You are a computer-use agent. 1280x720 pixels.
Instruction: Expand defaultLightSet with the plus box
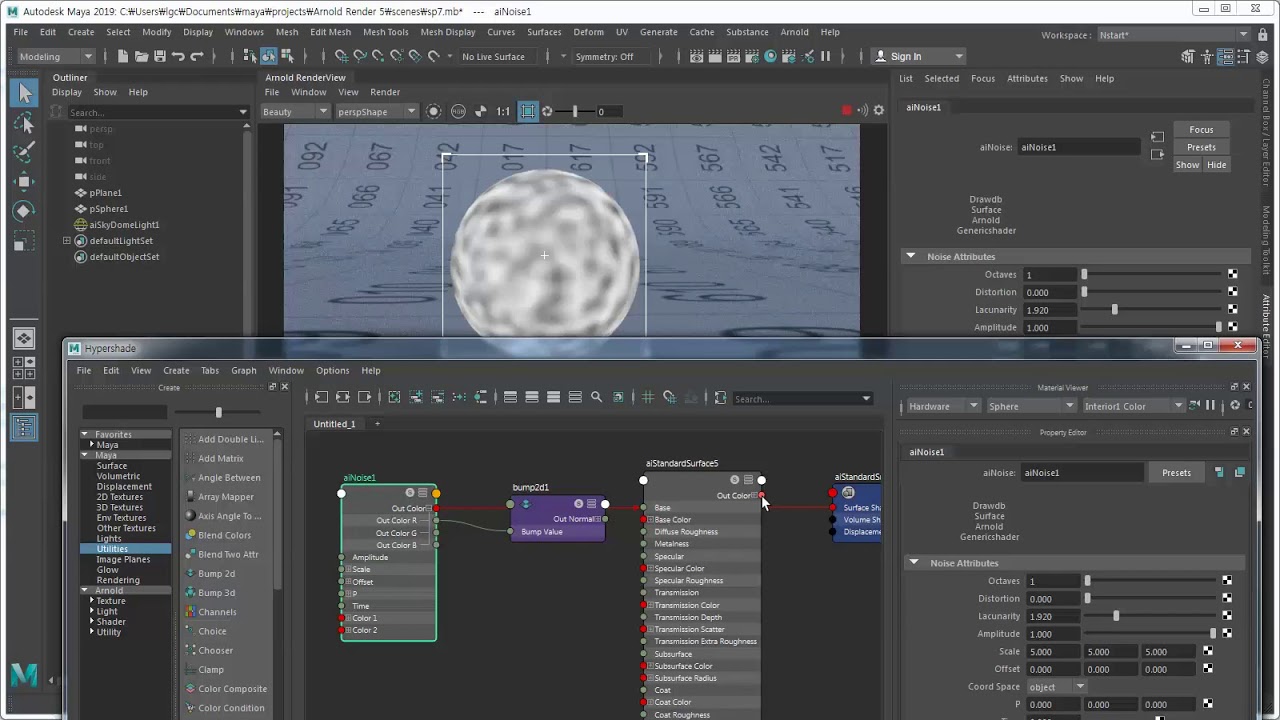(67, 241)
